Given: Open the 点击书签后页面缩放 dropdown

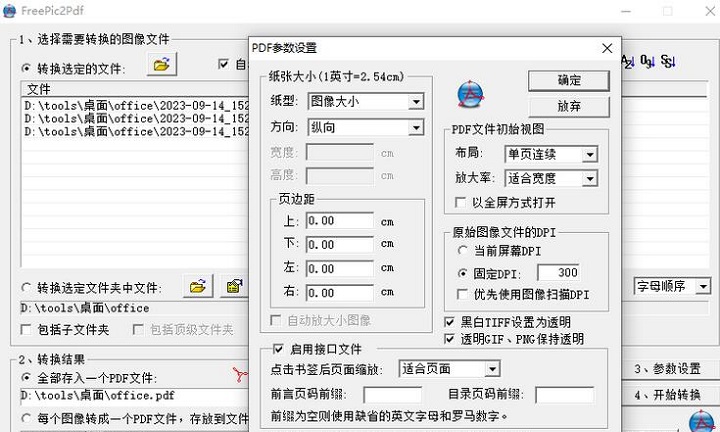Looking at the screenshot, I should click(x=492, y=369).
